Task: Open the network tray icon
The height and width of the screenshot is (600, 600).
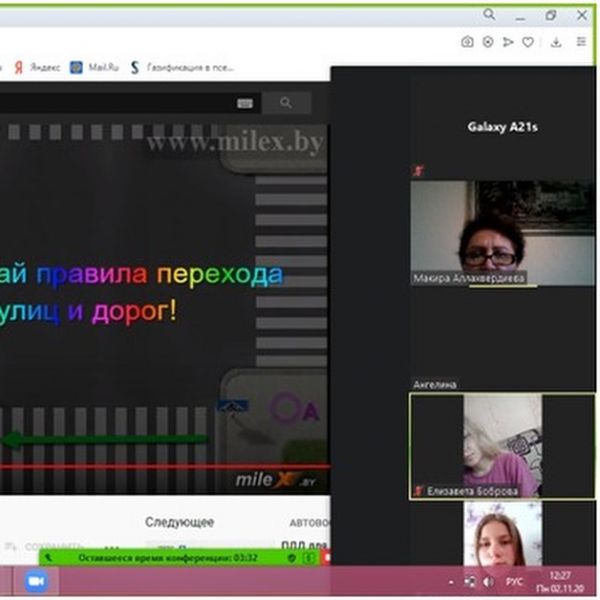Action: pyautogui.click(x=470, y=582)
